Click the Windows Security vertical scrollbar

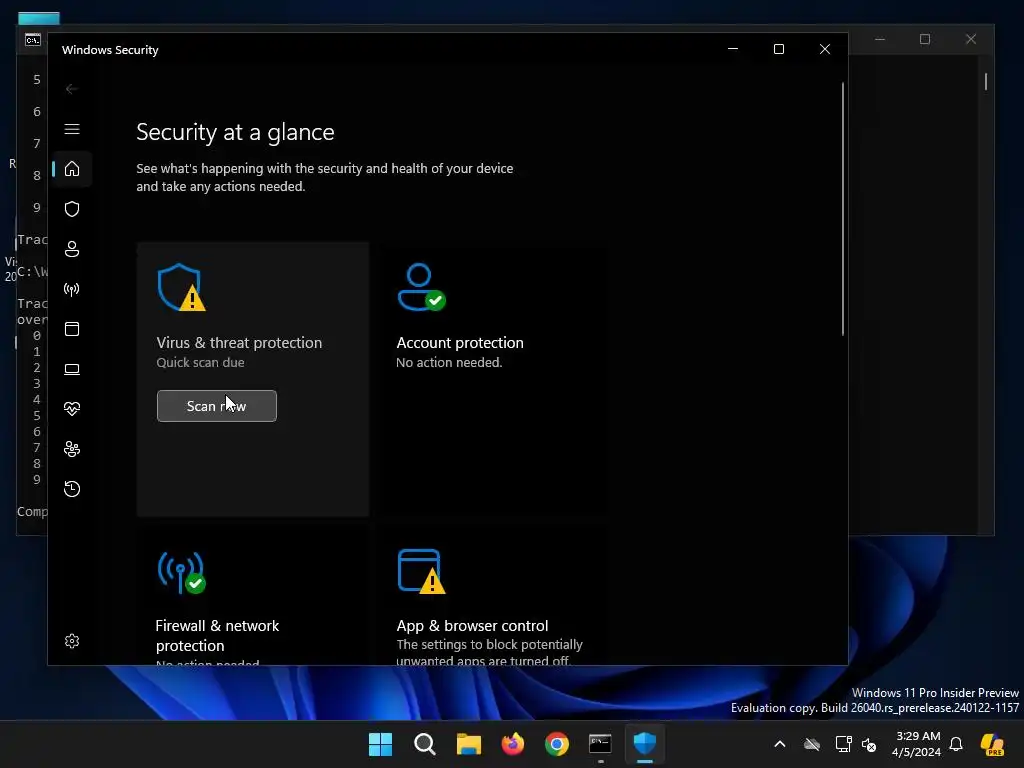point(842,209)
